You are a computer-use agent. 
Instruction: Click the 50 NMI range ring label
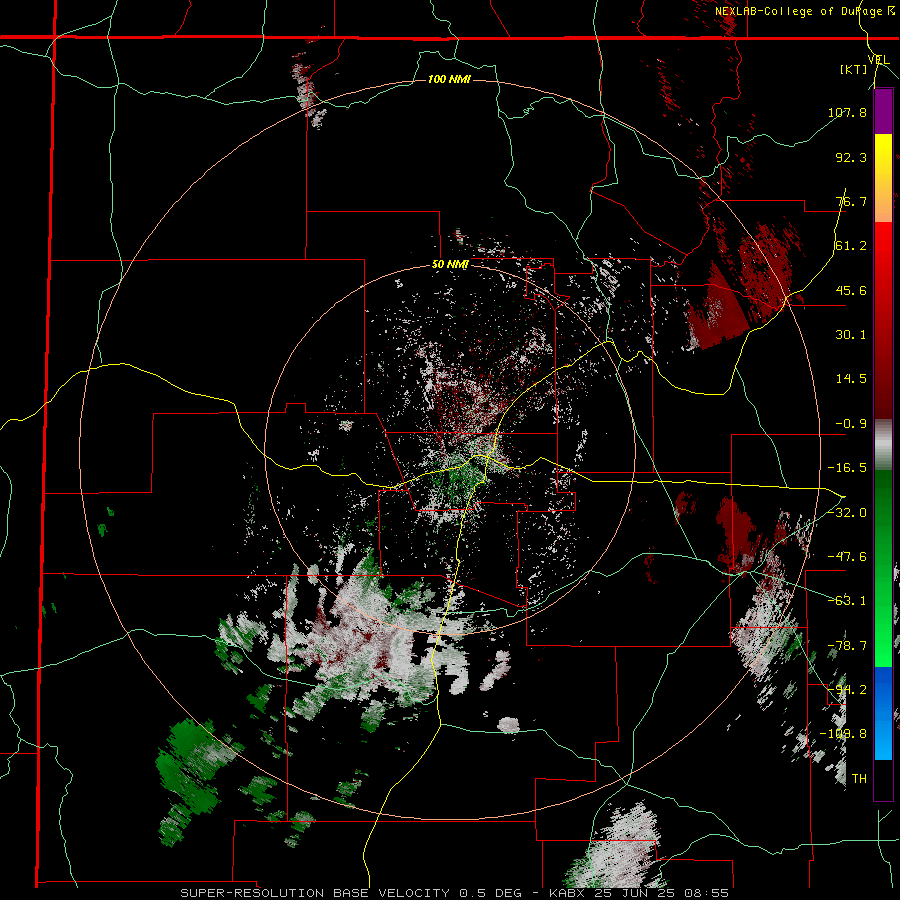click(450, 265)
